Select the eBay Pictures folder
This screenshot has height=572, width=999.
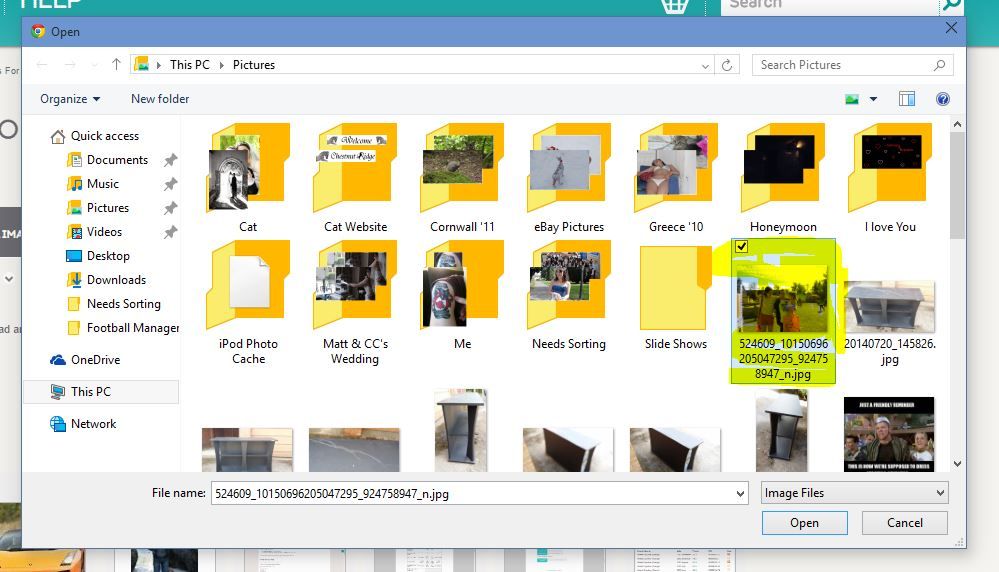pos(569,178)
